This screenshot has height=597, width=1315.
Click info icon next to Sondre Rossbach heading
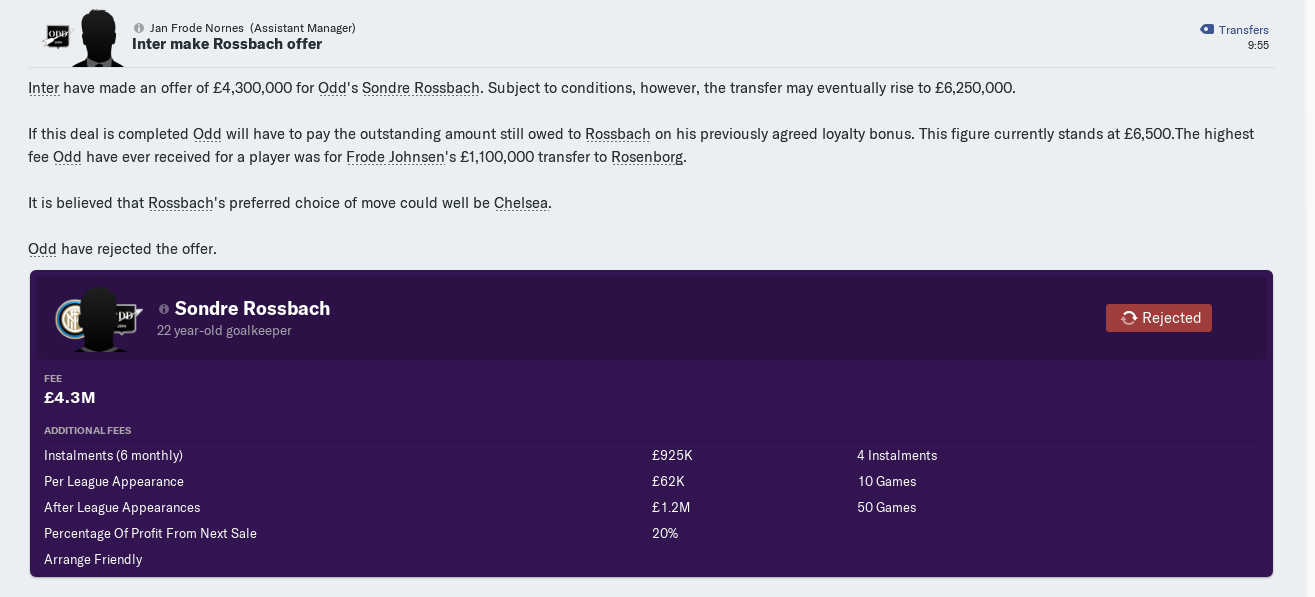pyautogui.click(x=164, y=309)
